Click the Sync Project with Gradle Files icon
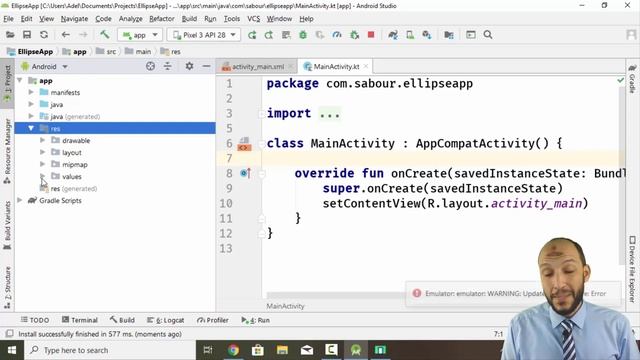This screenshot has width=640, height=360. click(x=393, y=35)
